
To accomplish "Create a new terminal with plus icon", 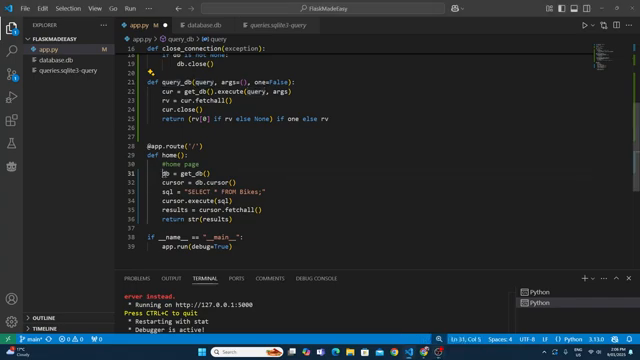I will (x=584, y=278).
